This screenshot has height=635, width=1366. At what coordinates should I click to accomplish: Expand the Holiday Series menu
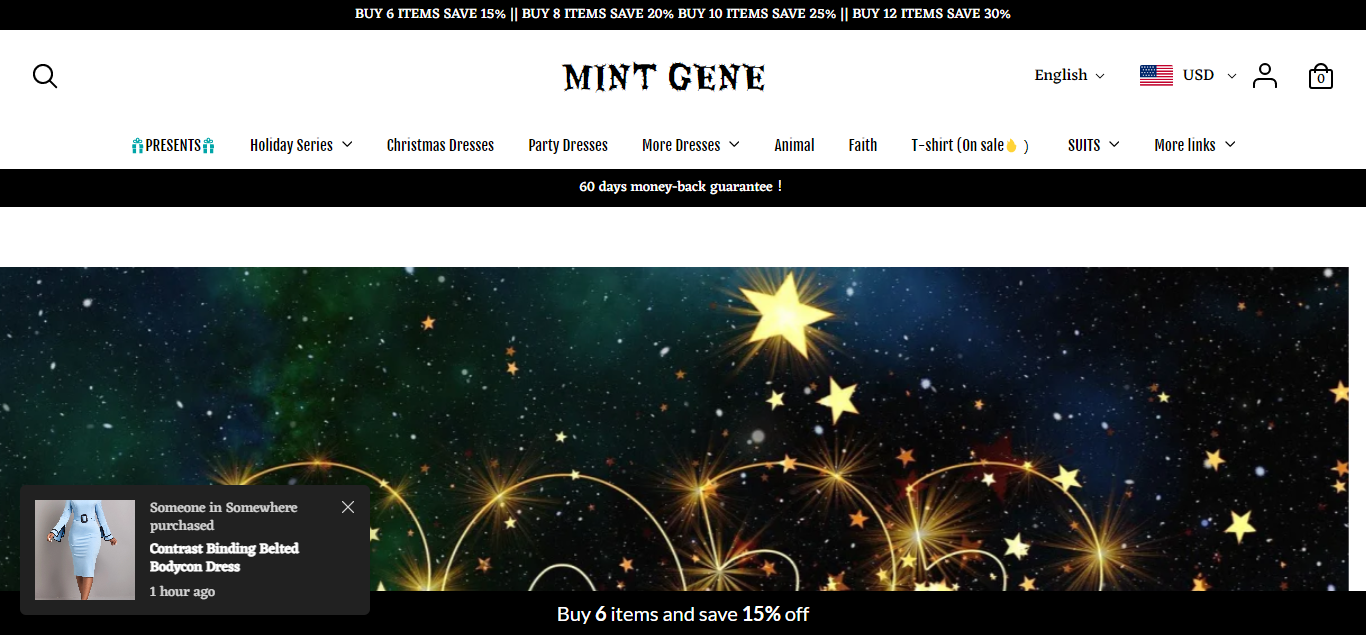coord(301,145)
